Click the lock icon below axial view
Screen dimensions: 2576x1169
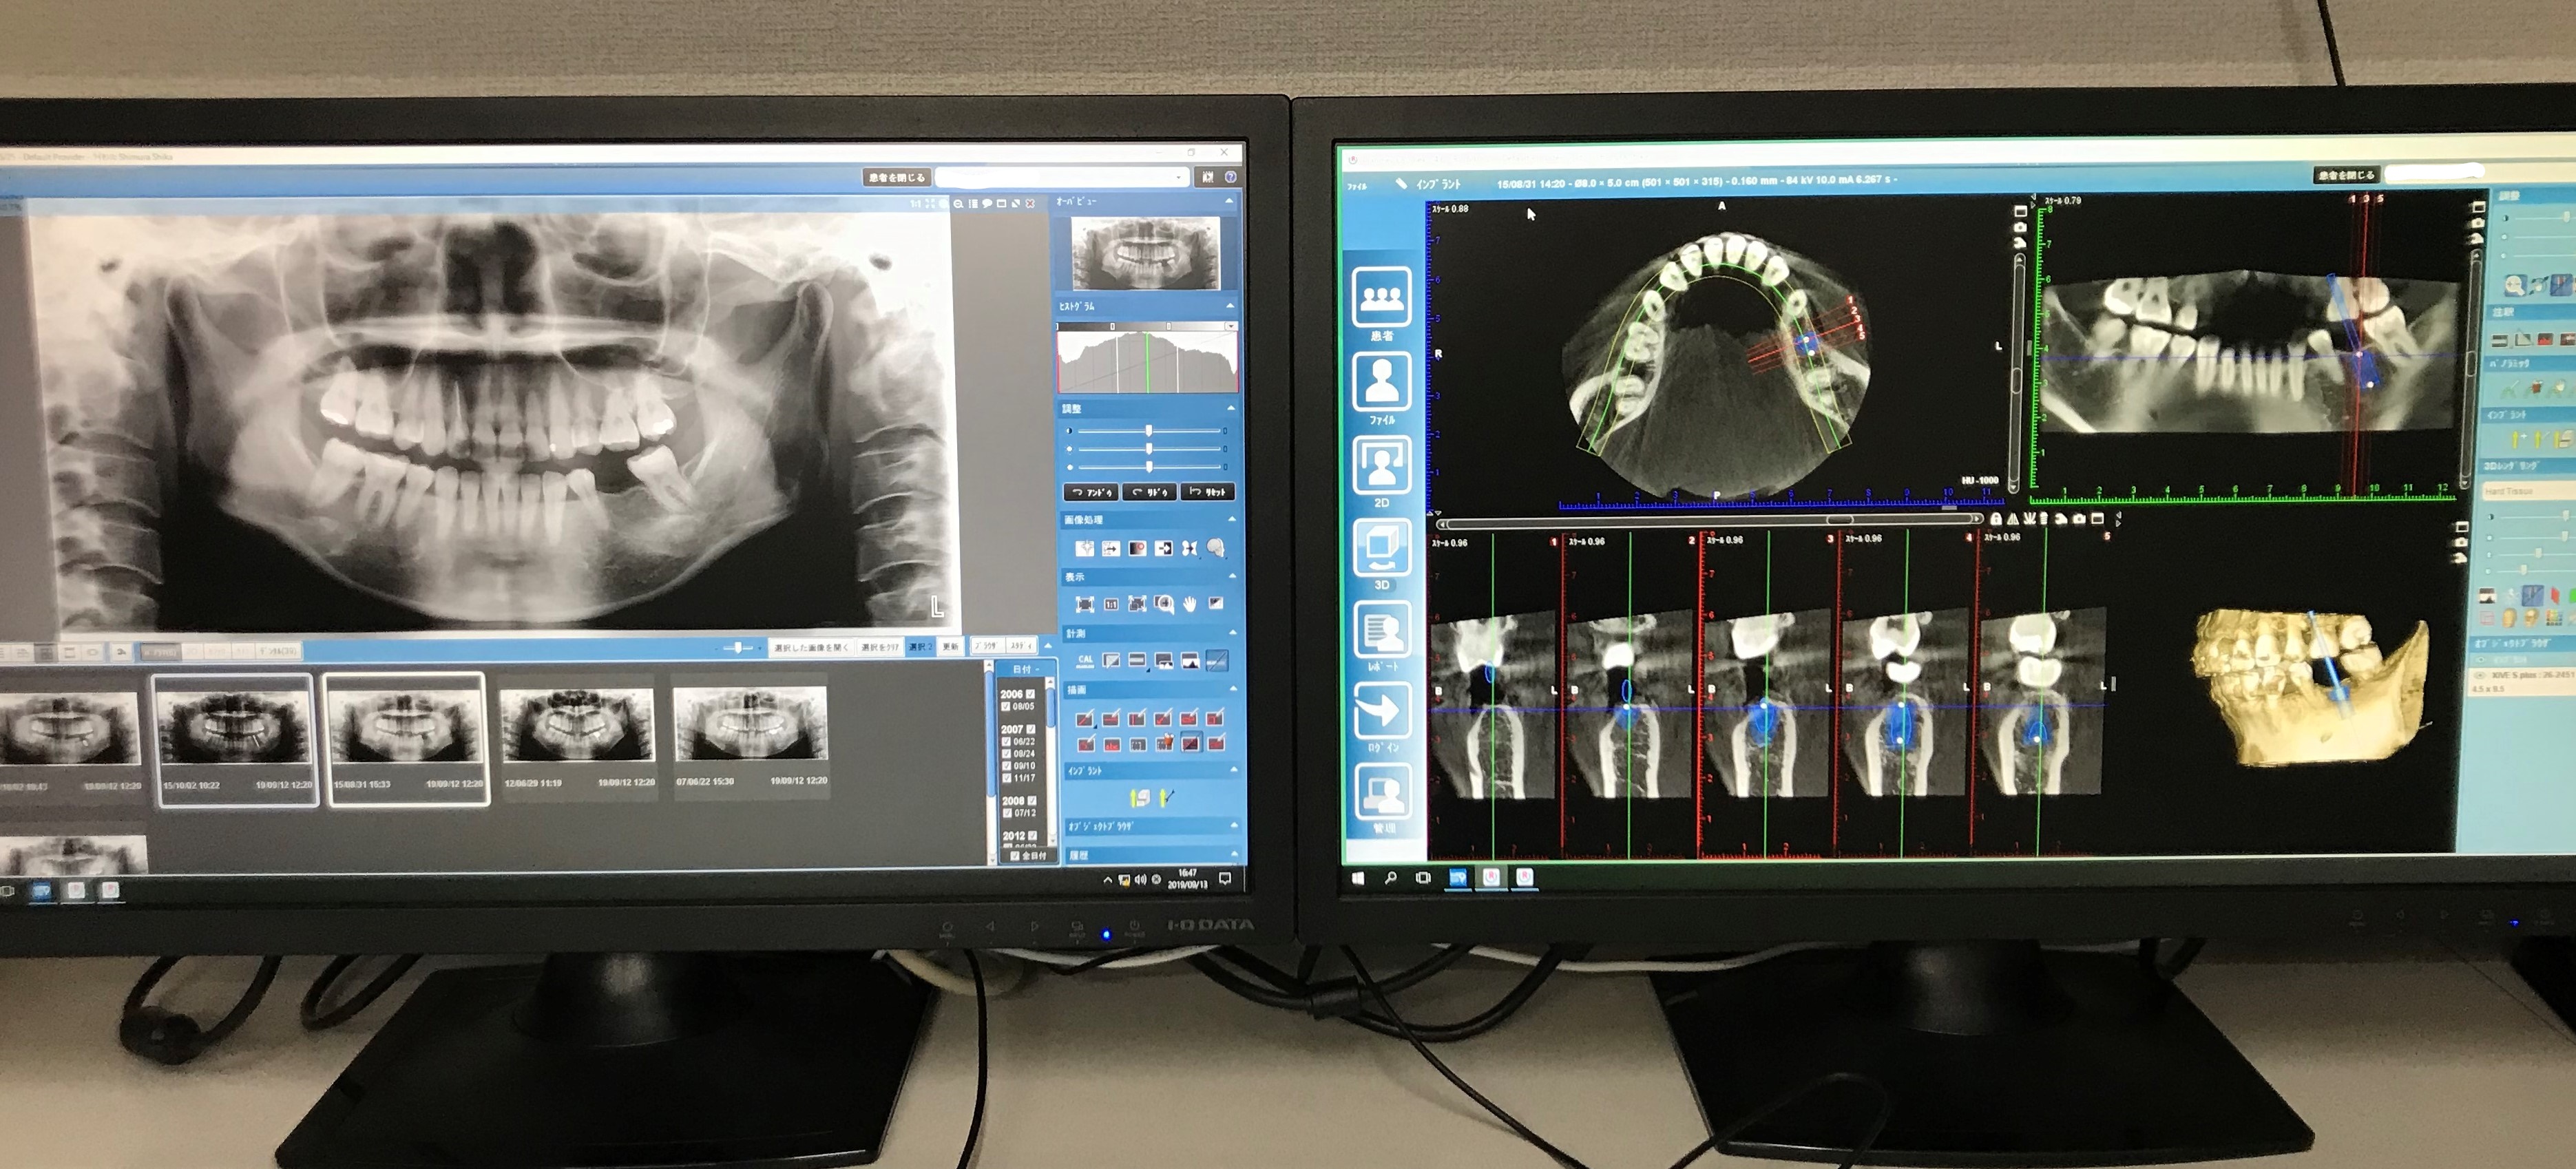tap(1995, 519)
